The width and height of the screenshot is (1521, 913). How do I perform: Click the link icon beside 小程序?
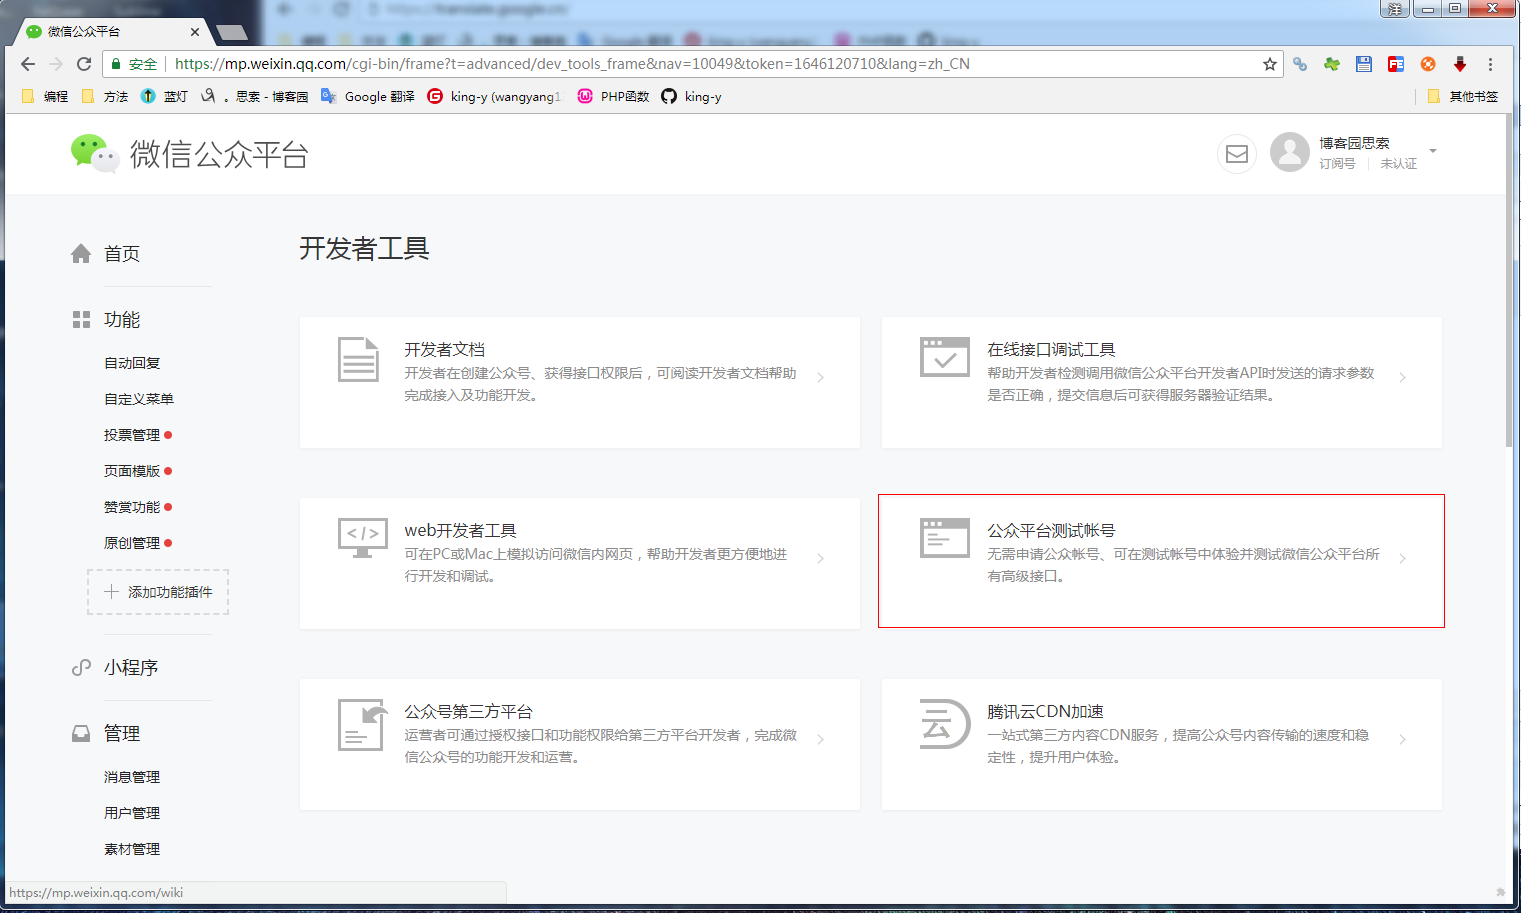[81, 667]
